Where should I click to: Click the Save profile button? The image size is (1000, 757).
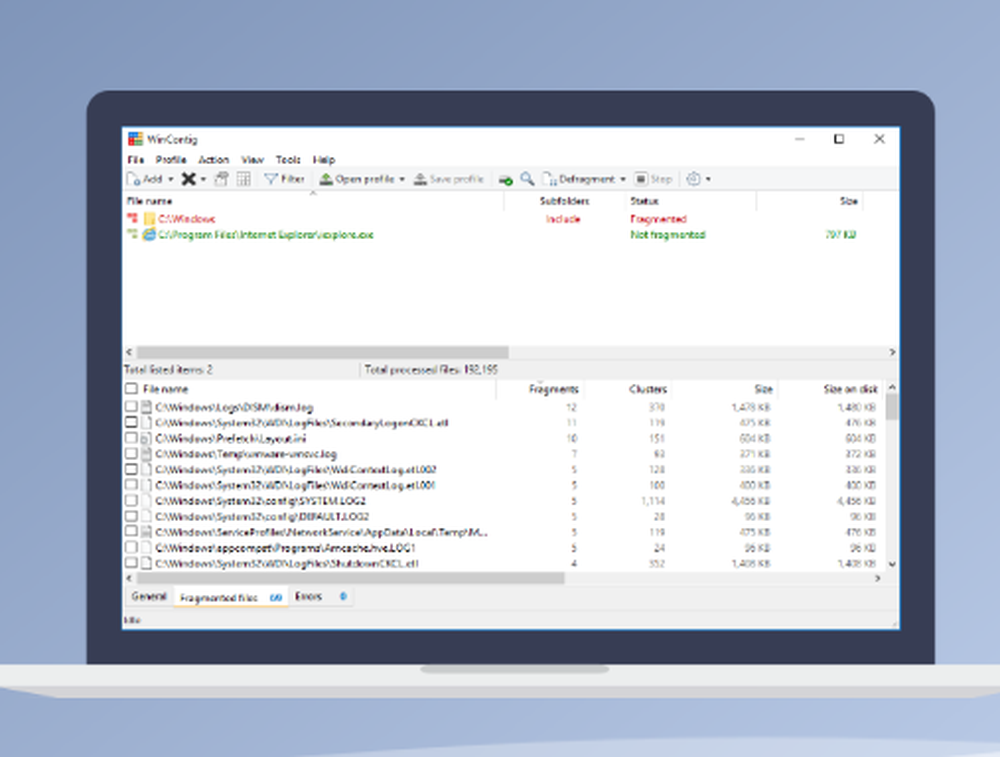pyautogui.click(x=449, y=179)
